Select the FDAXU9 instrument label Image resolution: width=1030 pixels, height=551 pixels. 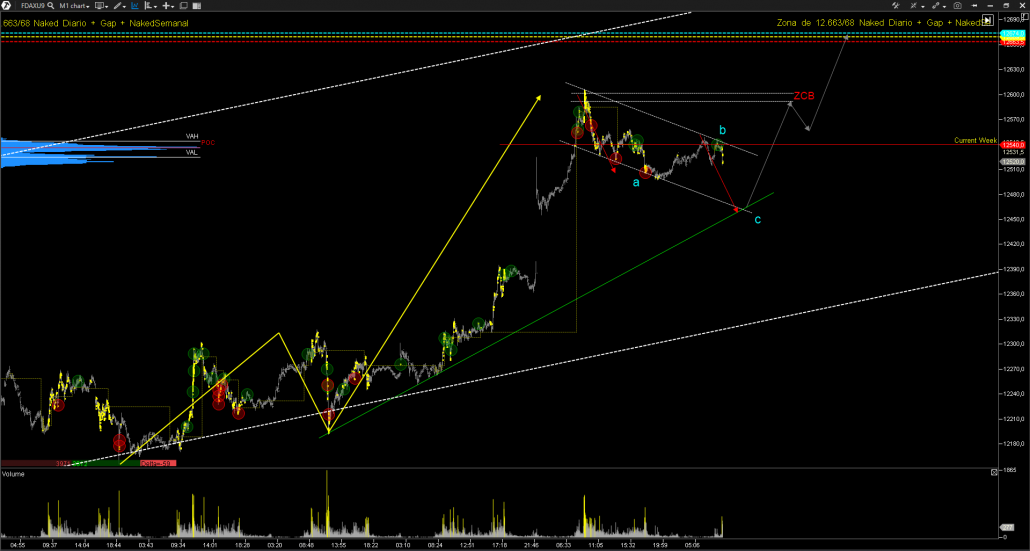click(33, 5)
